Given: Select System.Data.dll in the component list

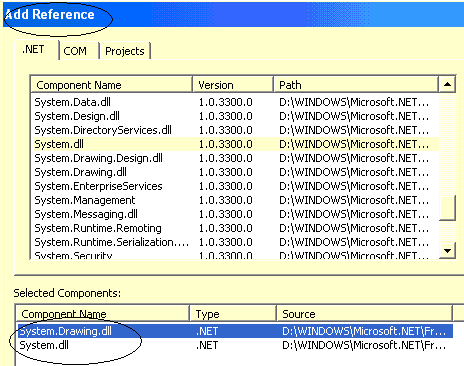Looking at the screenshot, I should [235, 102].
